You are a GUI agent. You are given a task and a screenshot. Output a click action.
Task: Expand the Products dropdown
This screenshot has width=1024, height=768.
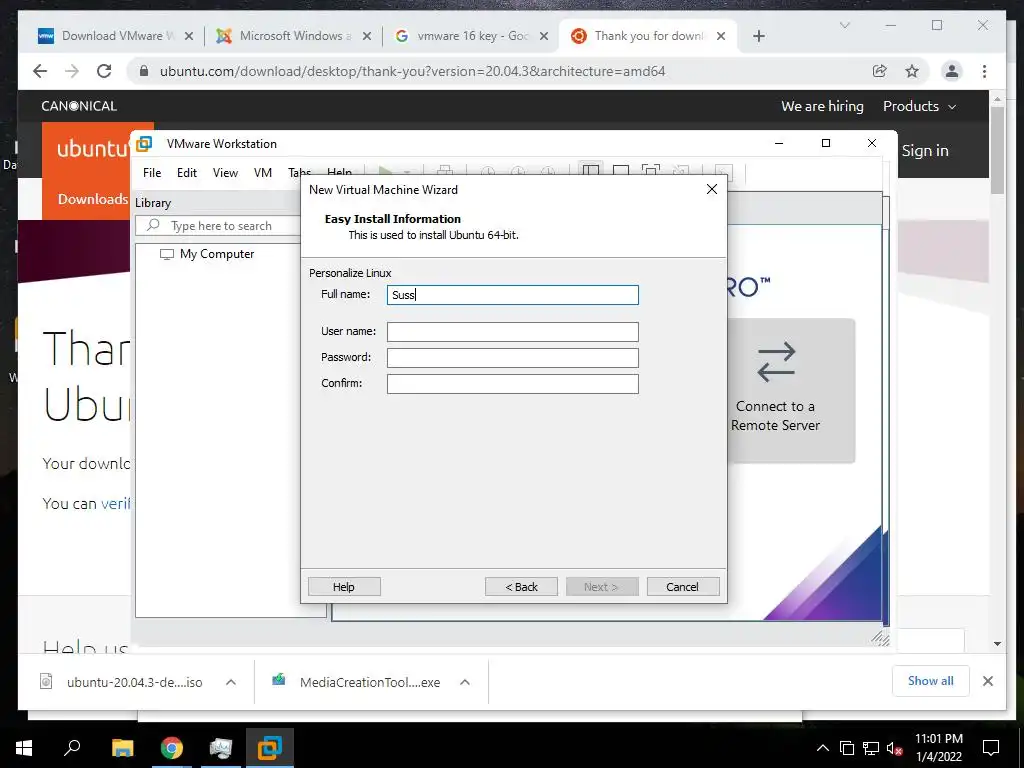coord(919,106)
